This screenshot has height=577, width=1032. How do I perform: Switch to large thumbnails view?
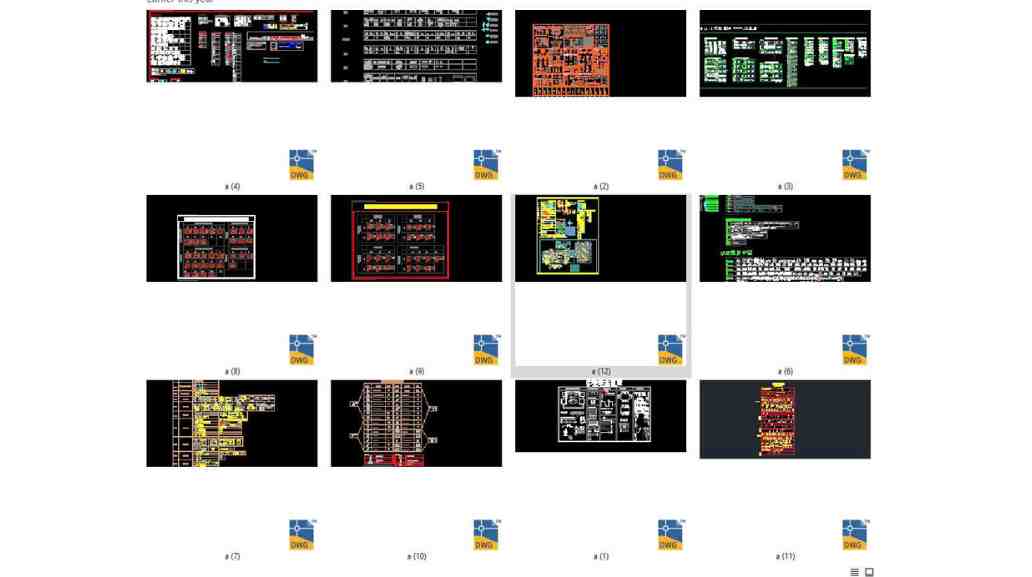(x=869, y=572)
